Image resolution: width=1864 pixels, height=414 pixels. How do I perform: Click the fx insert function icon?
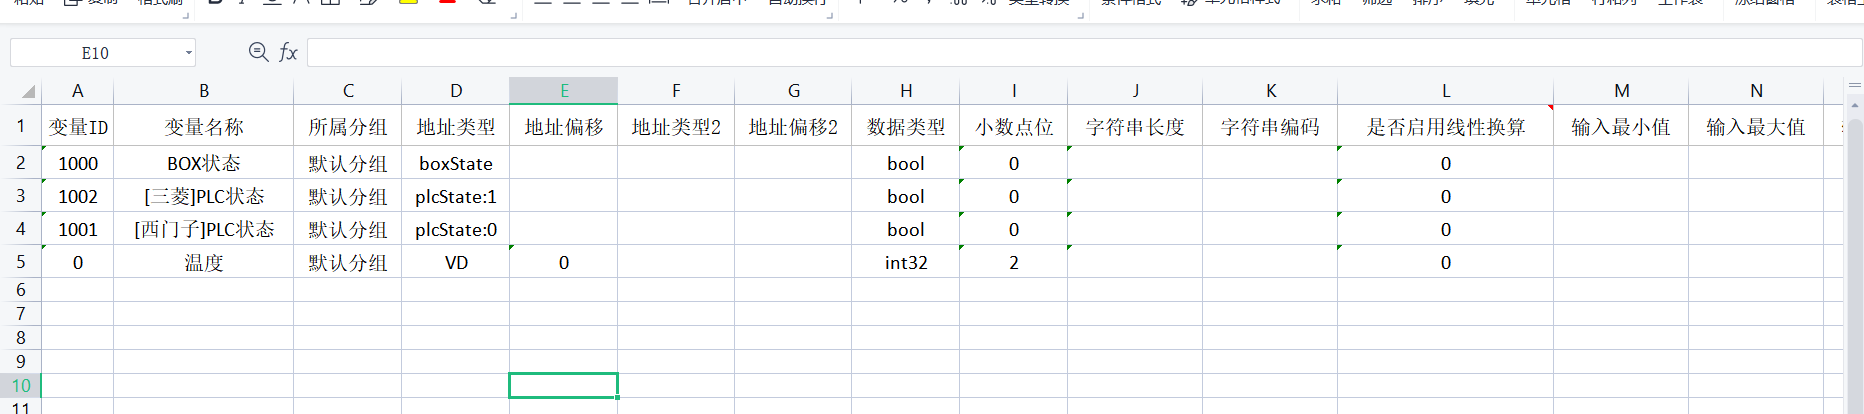point(288,52)
